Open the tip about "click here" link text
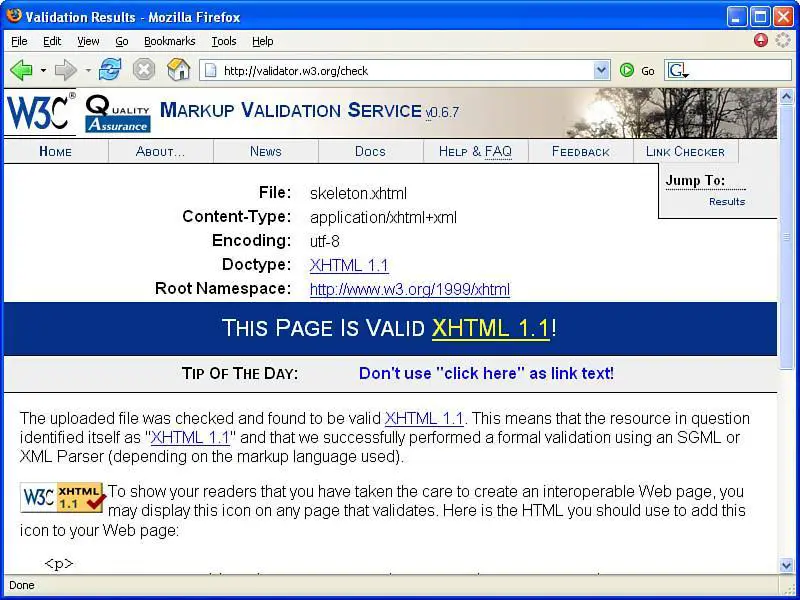The image size is (800, 600). click(x=486, y=373)
